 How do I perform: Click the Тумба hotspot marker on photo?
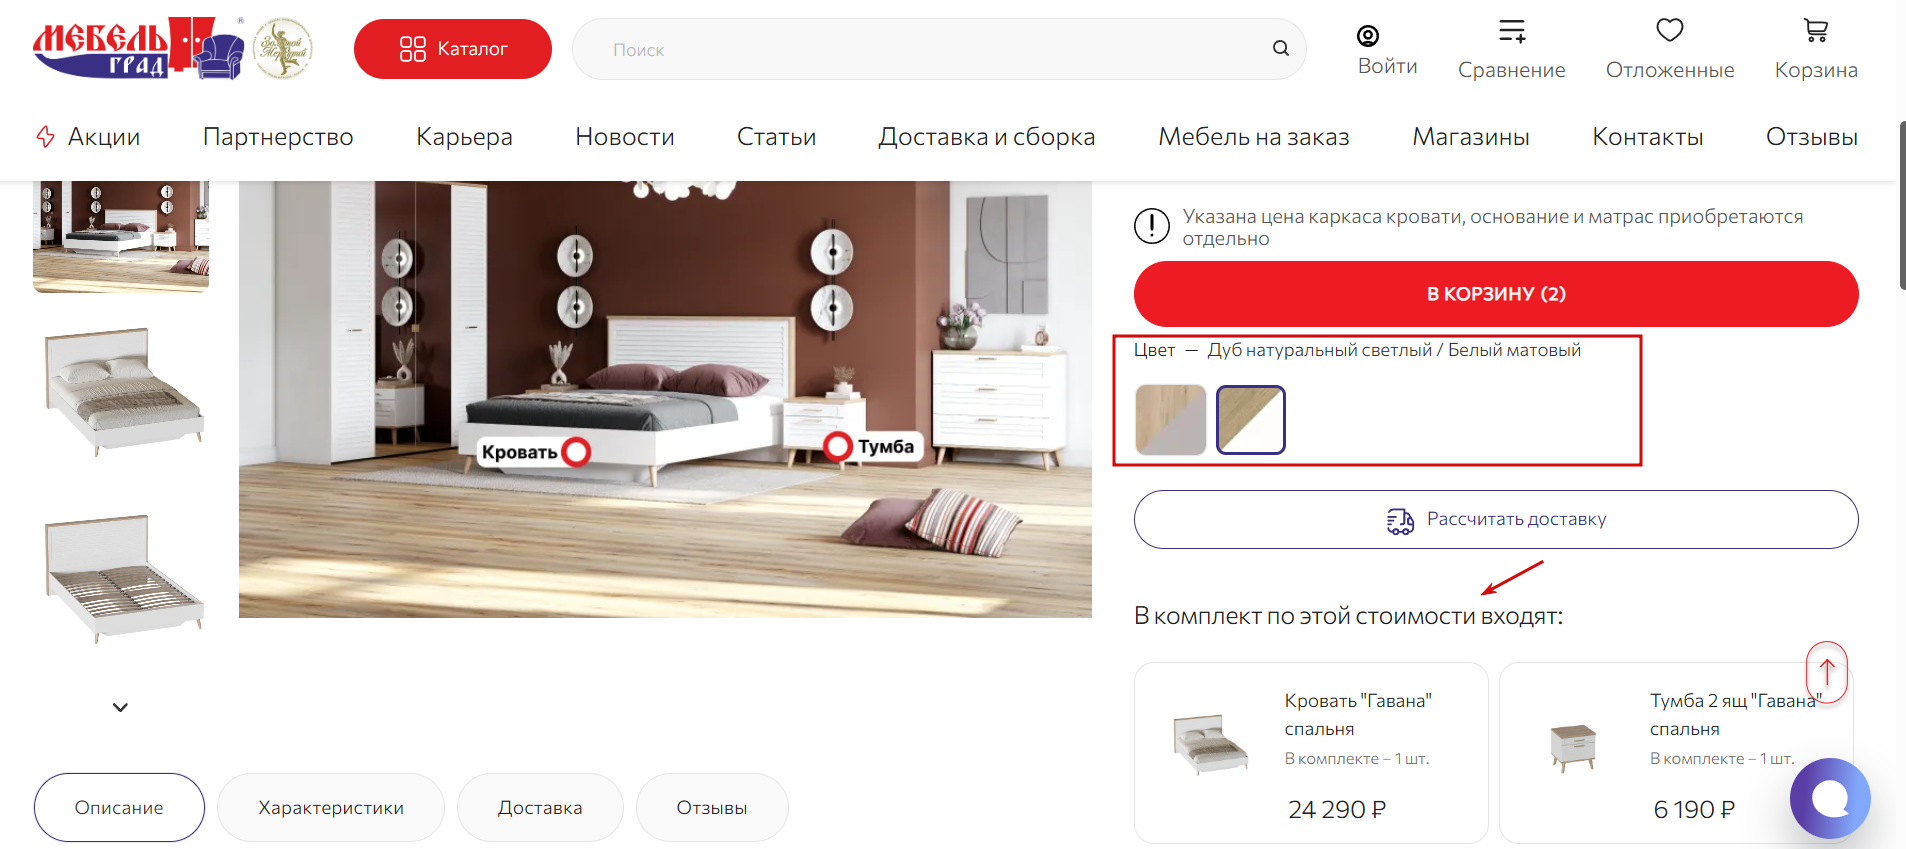tap(838, 446)
